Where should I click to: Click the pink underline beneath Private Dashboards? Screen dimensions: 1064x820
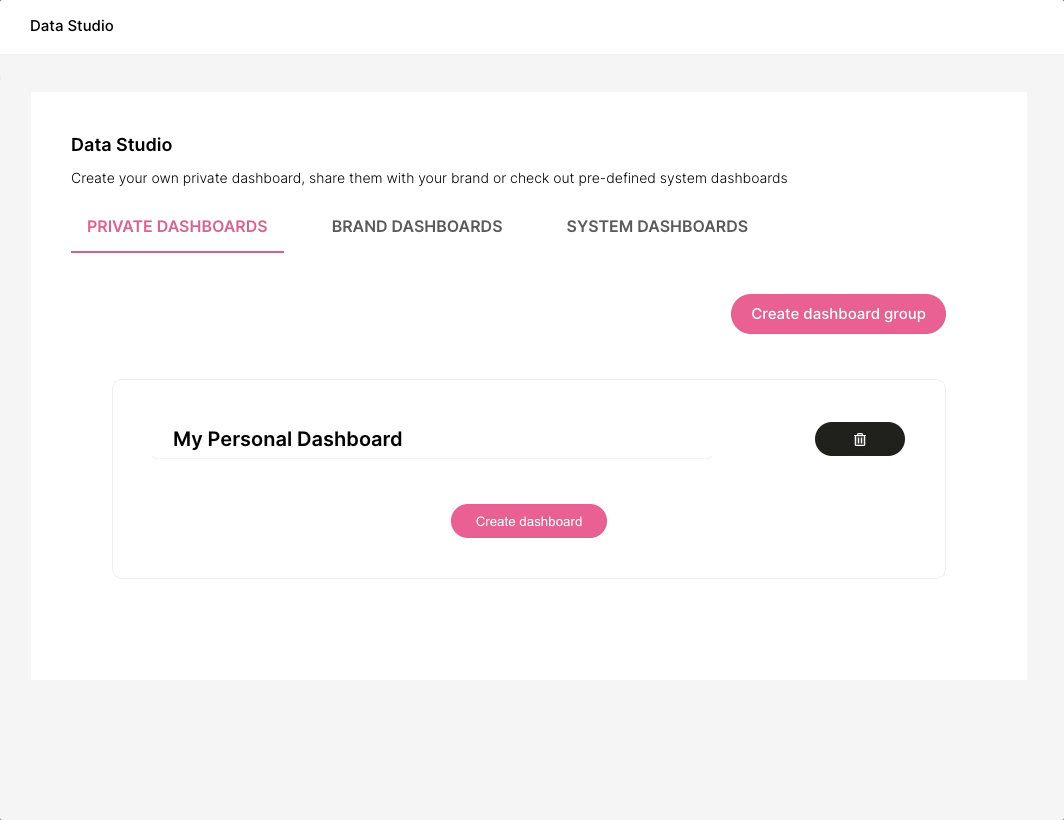177,252
